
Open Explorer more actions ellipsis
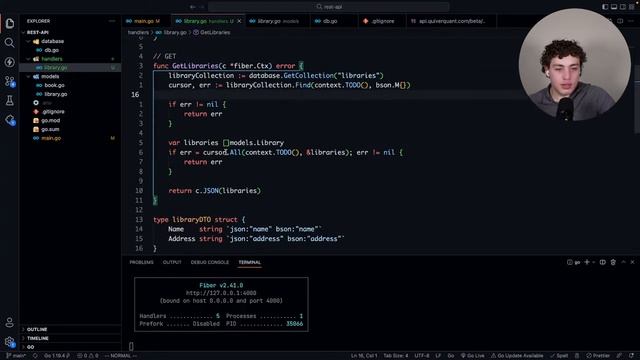click(x=112, y=21)
